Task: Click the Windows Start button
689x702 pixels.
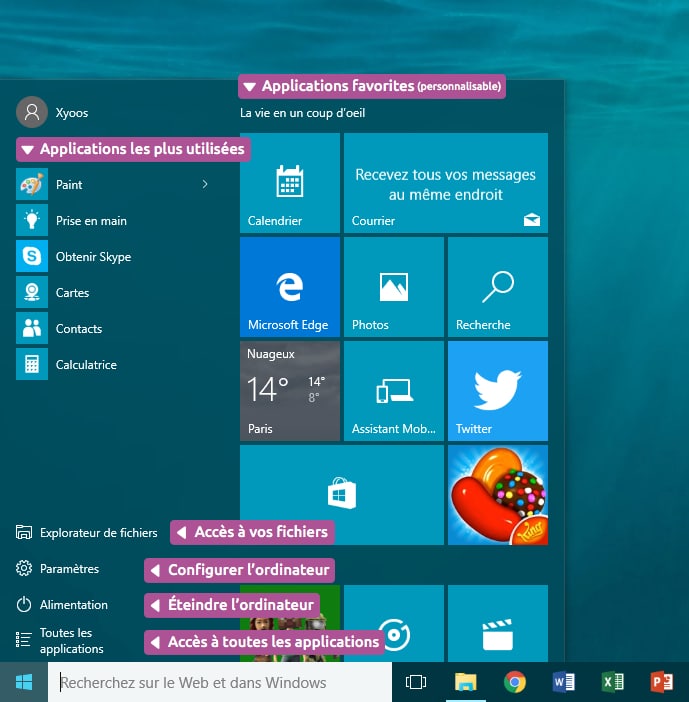Action: (x=24, y=682)
